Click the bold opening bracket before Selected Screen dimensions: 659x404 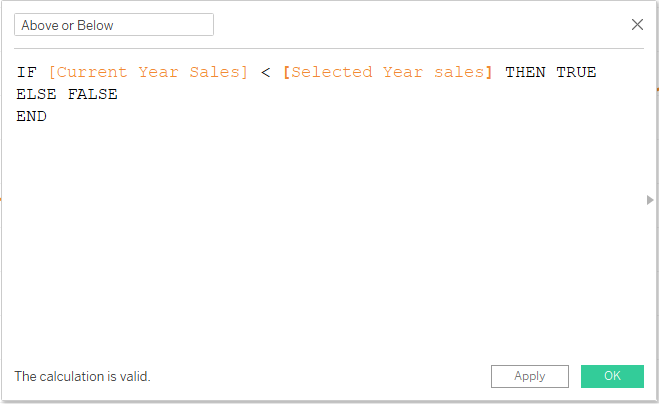pos(287,72)
